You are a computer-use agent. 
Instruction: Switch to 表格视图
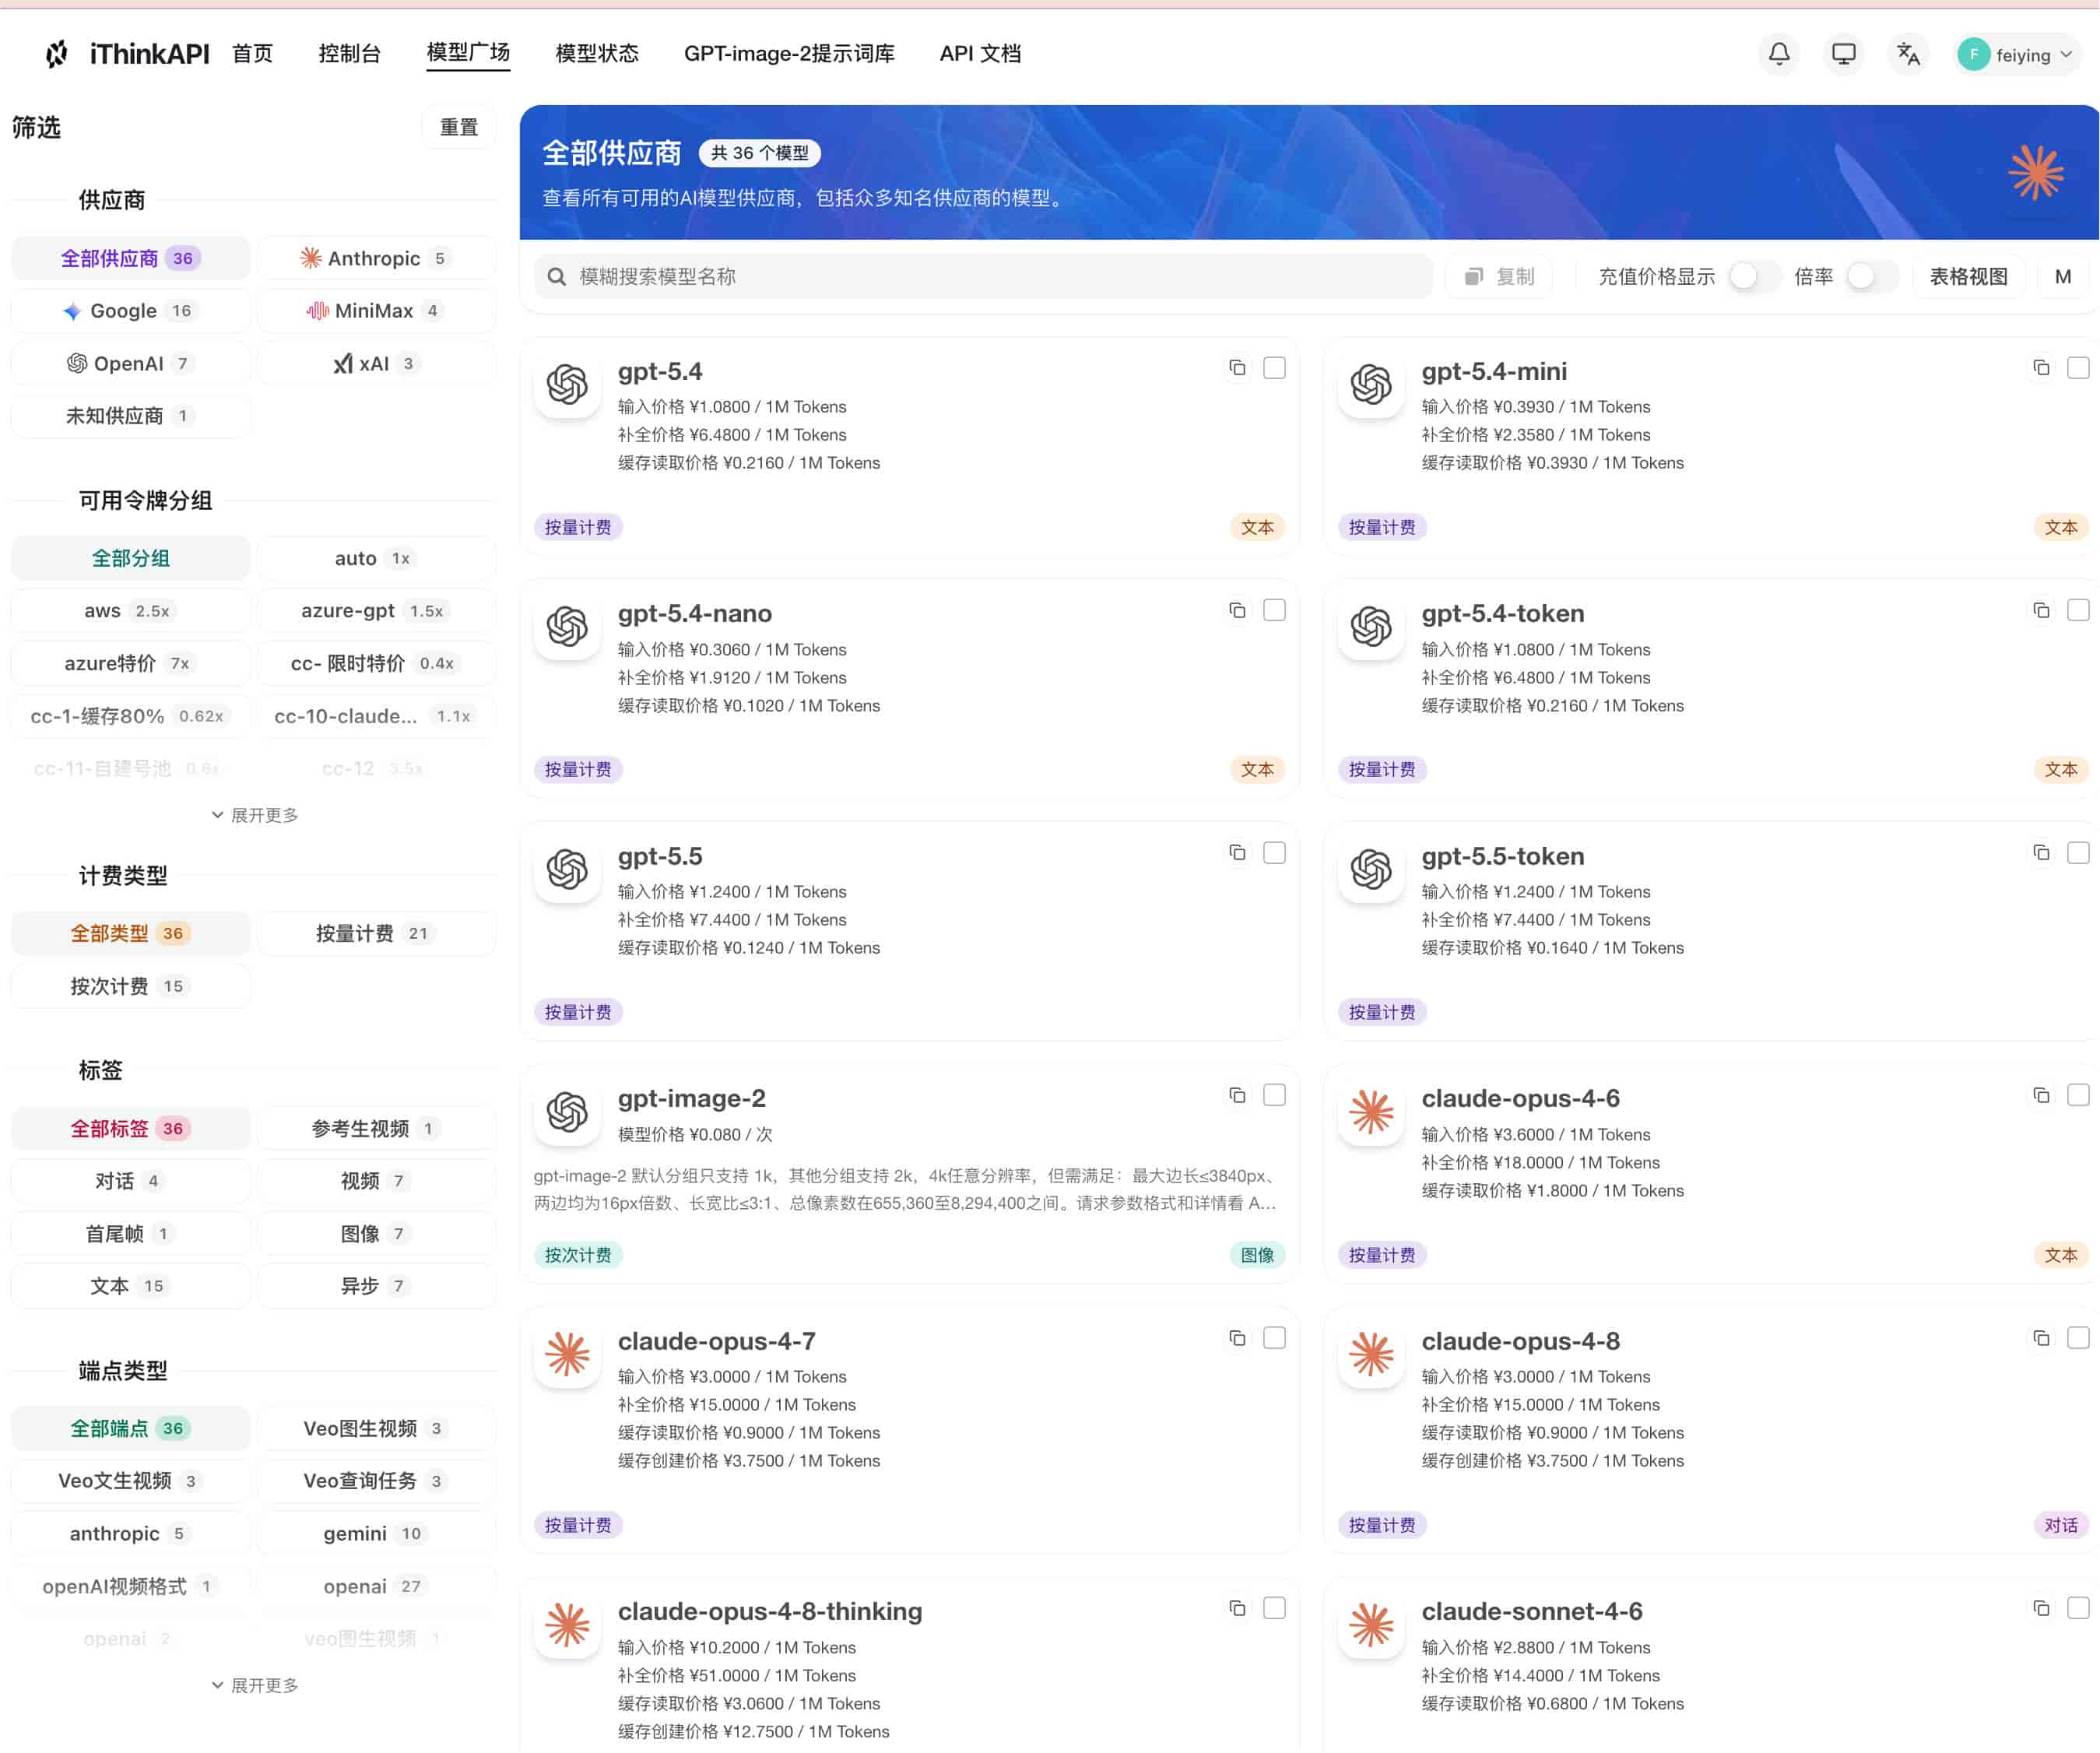[1968, 277]
